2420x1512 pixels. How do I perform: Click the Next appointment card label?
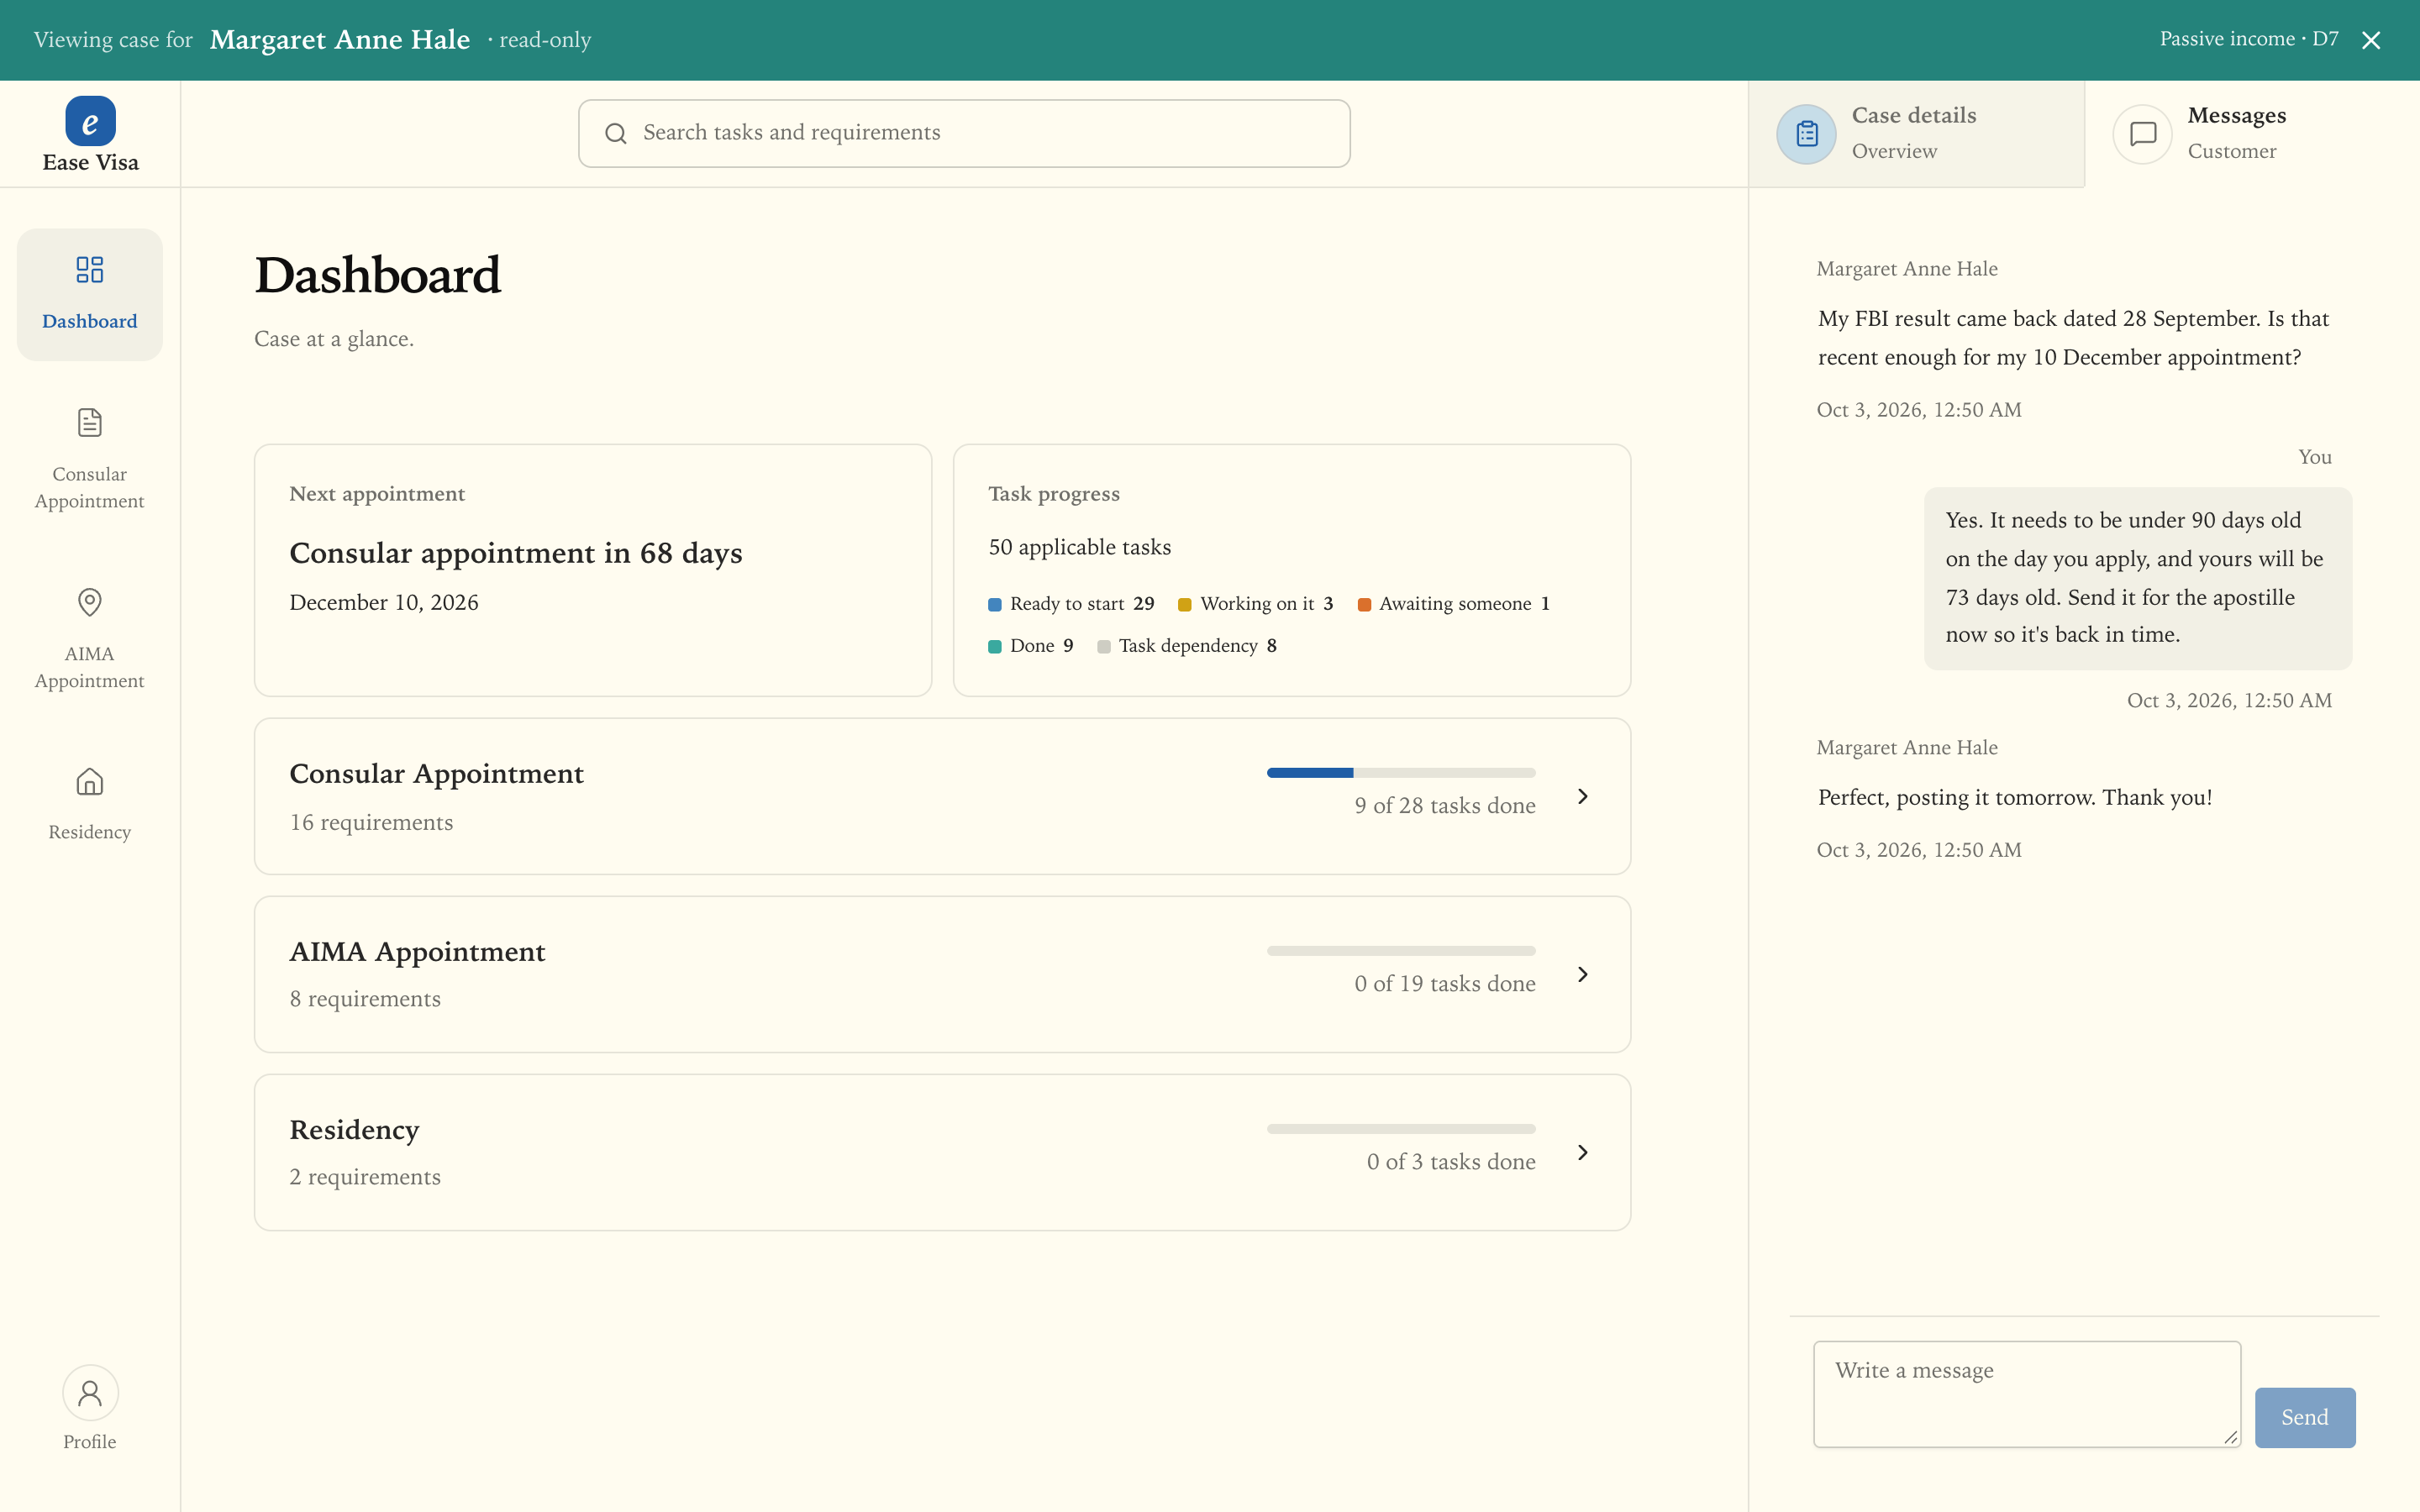[377, 494]
